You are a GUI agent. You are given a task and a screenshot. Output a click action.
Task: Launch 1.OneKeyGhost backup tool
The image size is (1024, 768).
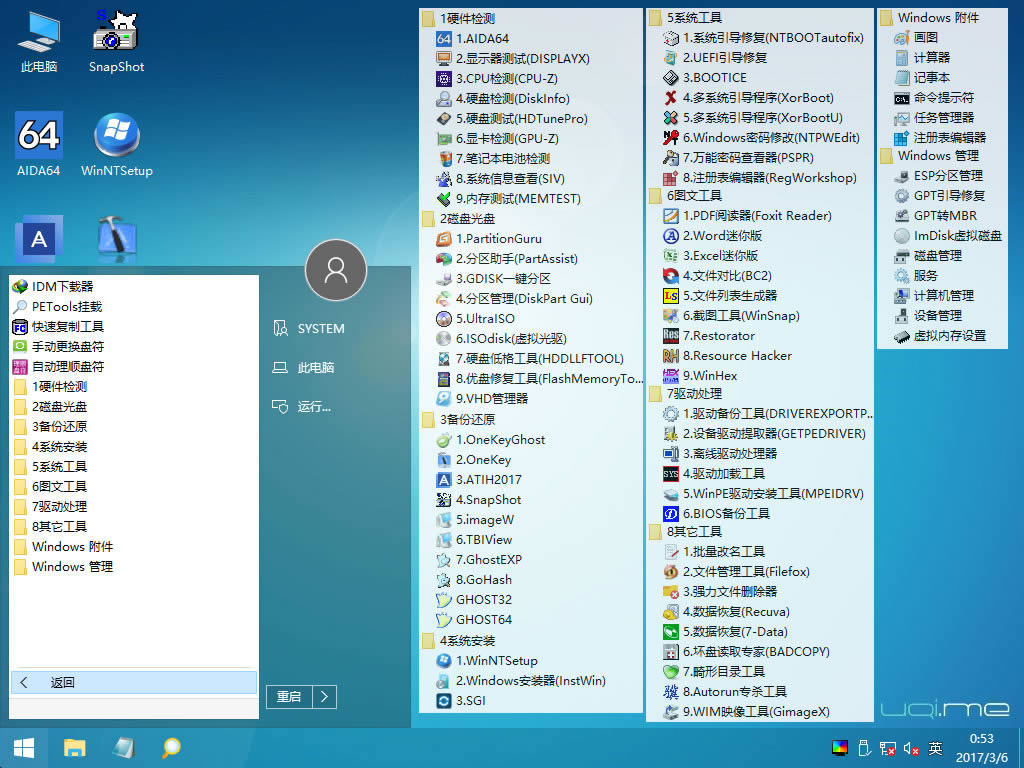click(490, 440)
